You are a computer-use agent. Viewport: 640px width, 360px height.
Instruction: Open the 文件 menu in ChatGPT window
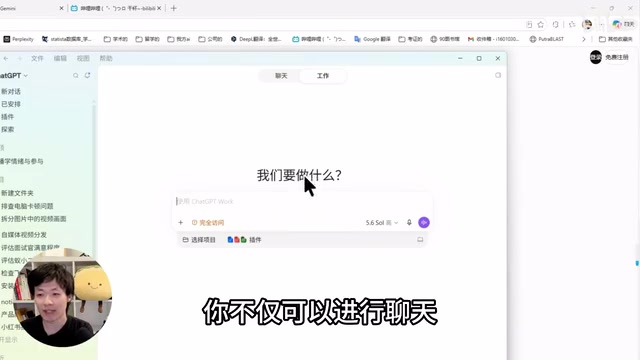[37, 58]
